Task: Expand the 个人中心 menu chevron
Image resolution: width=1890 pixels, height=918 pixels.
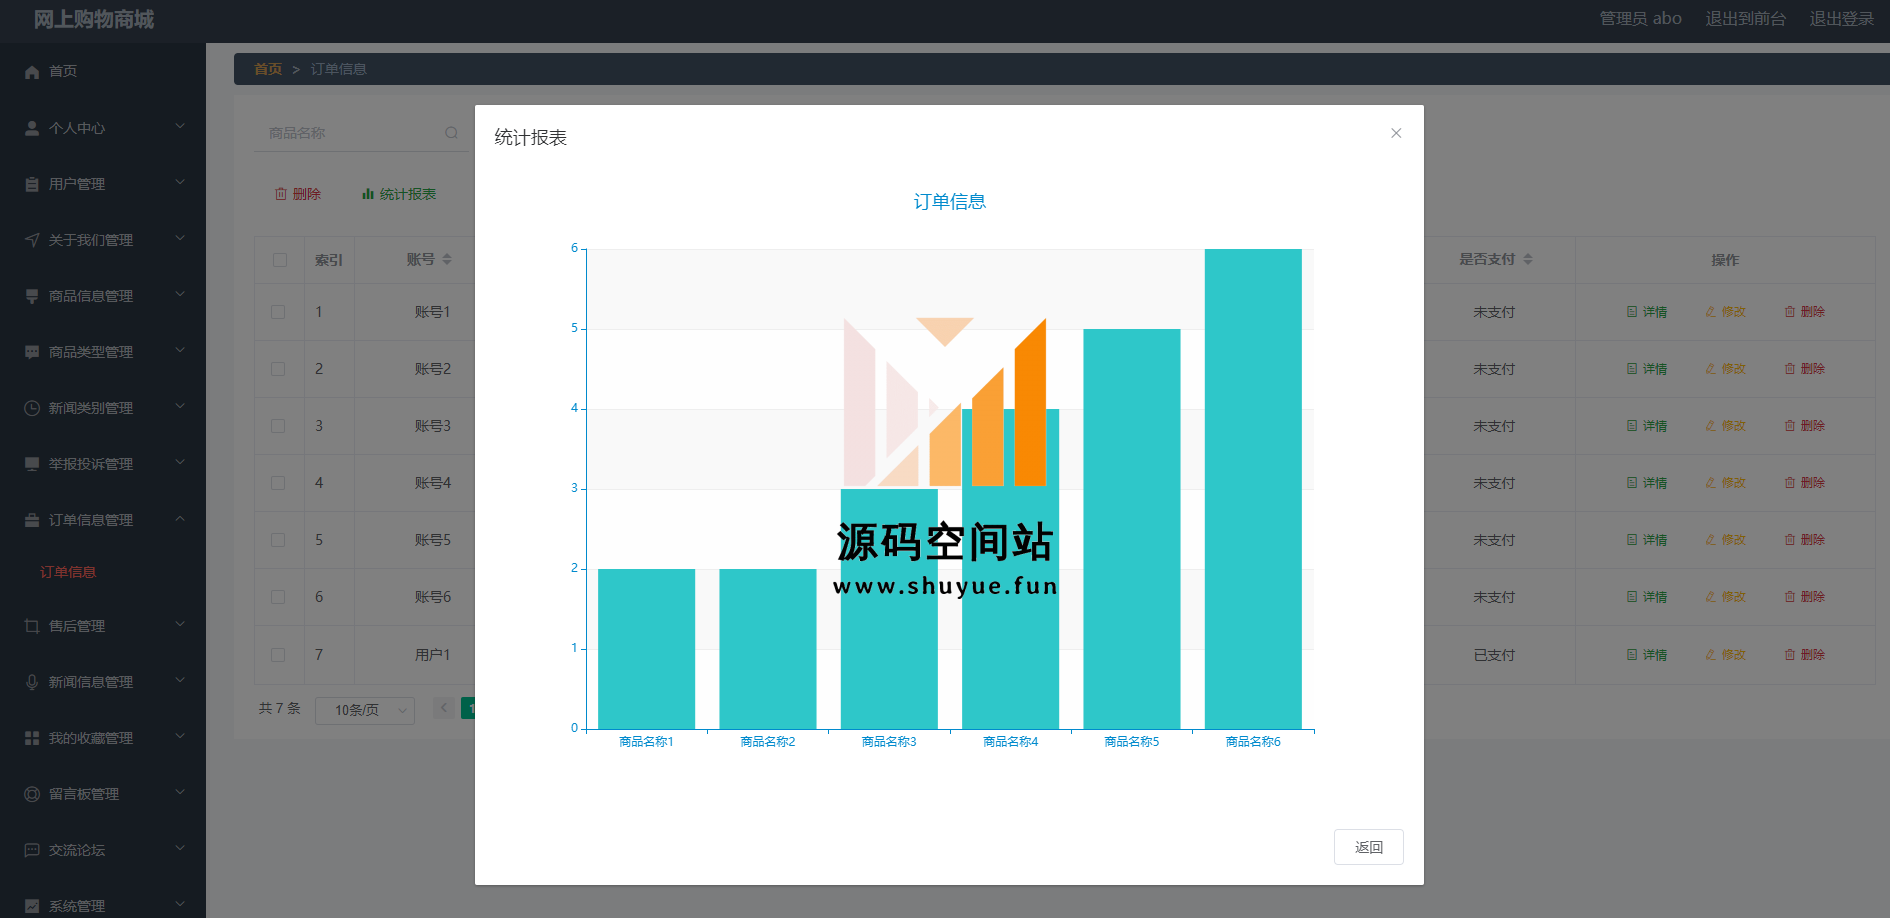Action: (x=180, y=126)
